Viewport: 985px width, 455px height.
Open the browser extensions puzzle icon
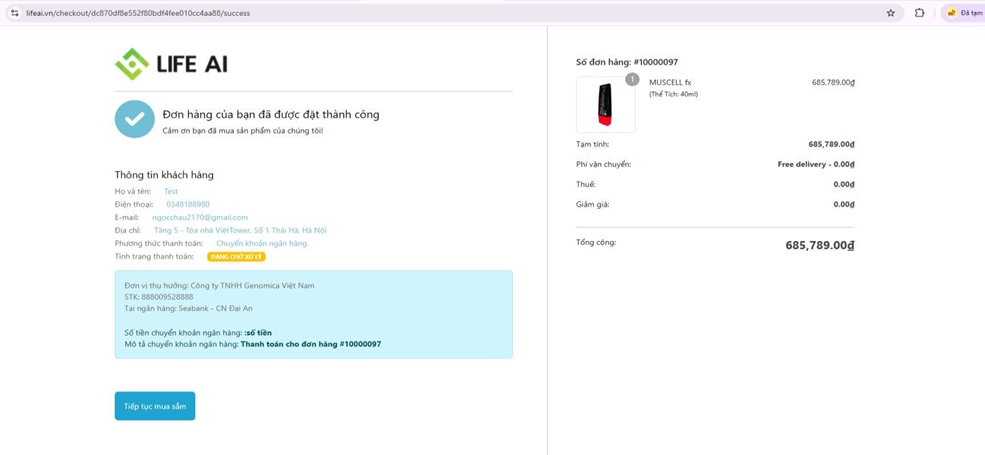coord(919,13)
